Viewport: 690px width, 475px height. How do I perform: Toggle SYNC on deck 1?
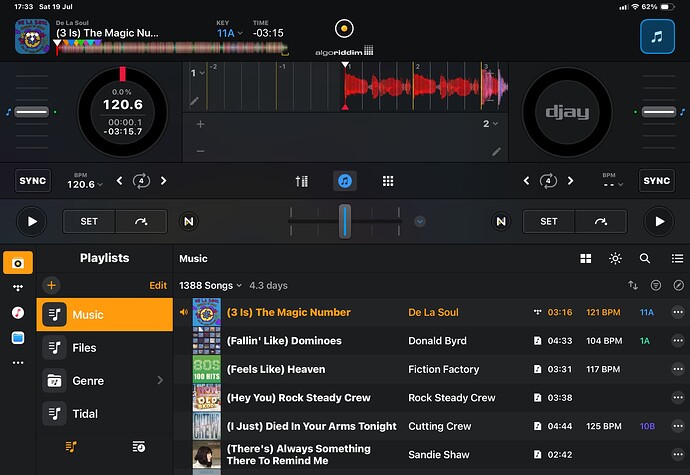33,181
